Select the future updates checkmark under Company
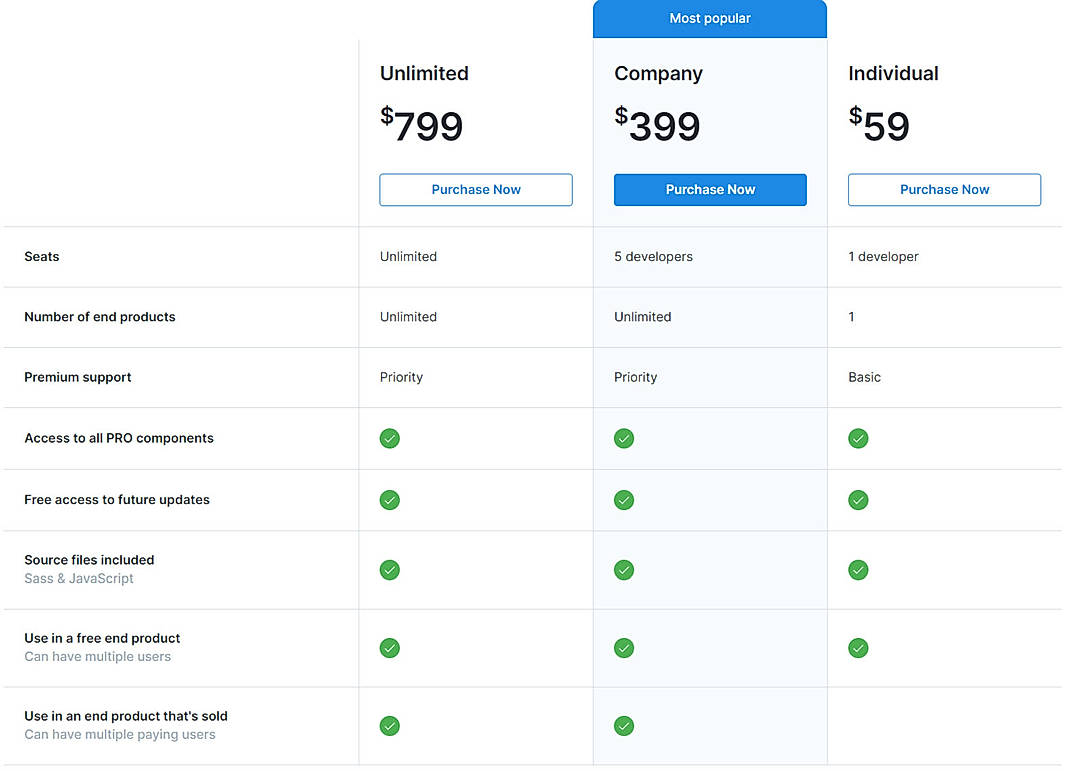The width and height of the screenshot is (1070, 771). 624,500
